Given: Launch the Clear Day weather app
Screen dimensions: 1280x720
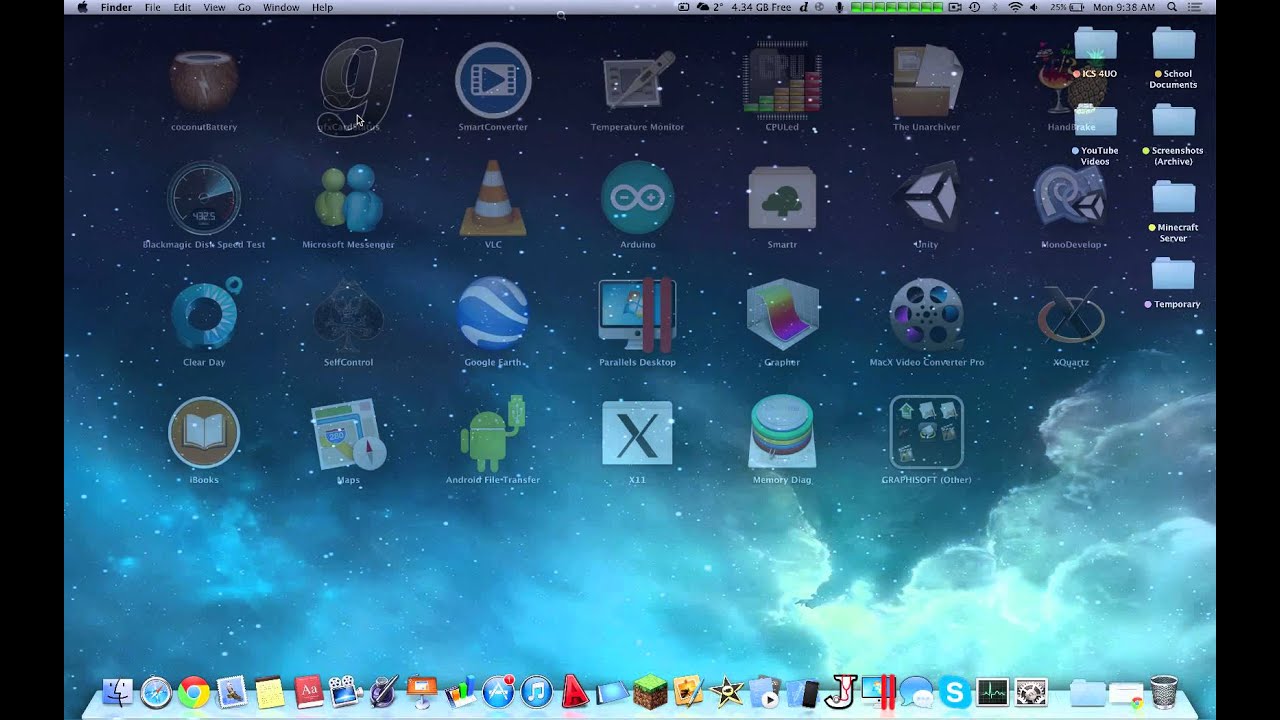Looking at the screenshot, I should pos(206,314).
